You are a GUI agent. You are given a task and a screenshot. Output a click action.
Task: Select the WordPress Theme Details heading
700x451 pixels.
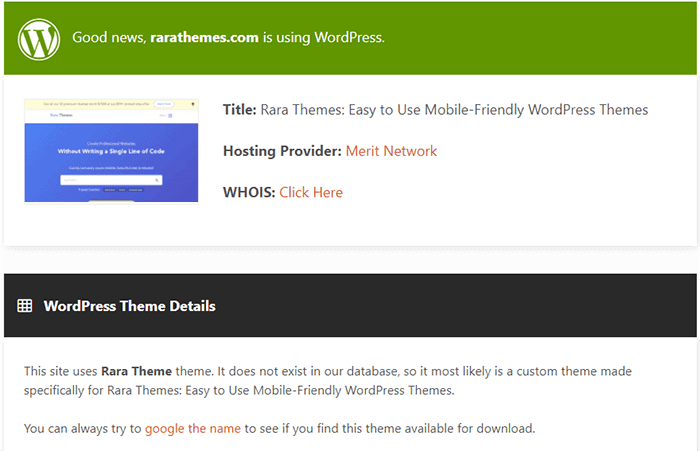pyautogui.click(x=129, y=306)
